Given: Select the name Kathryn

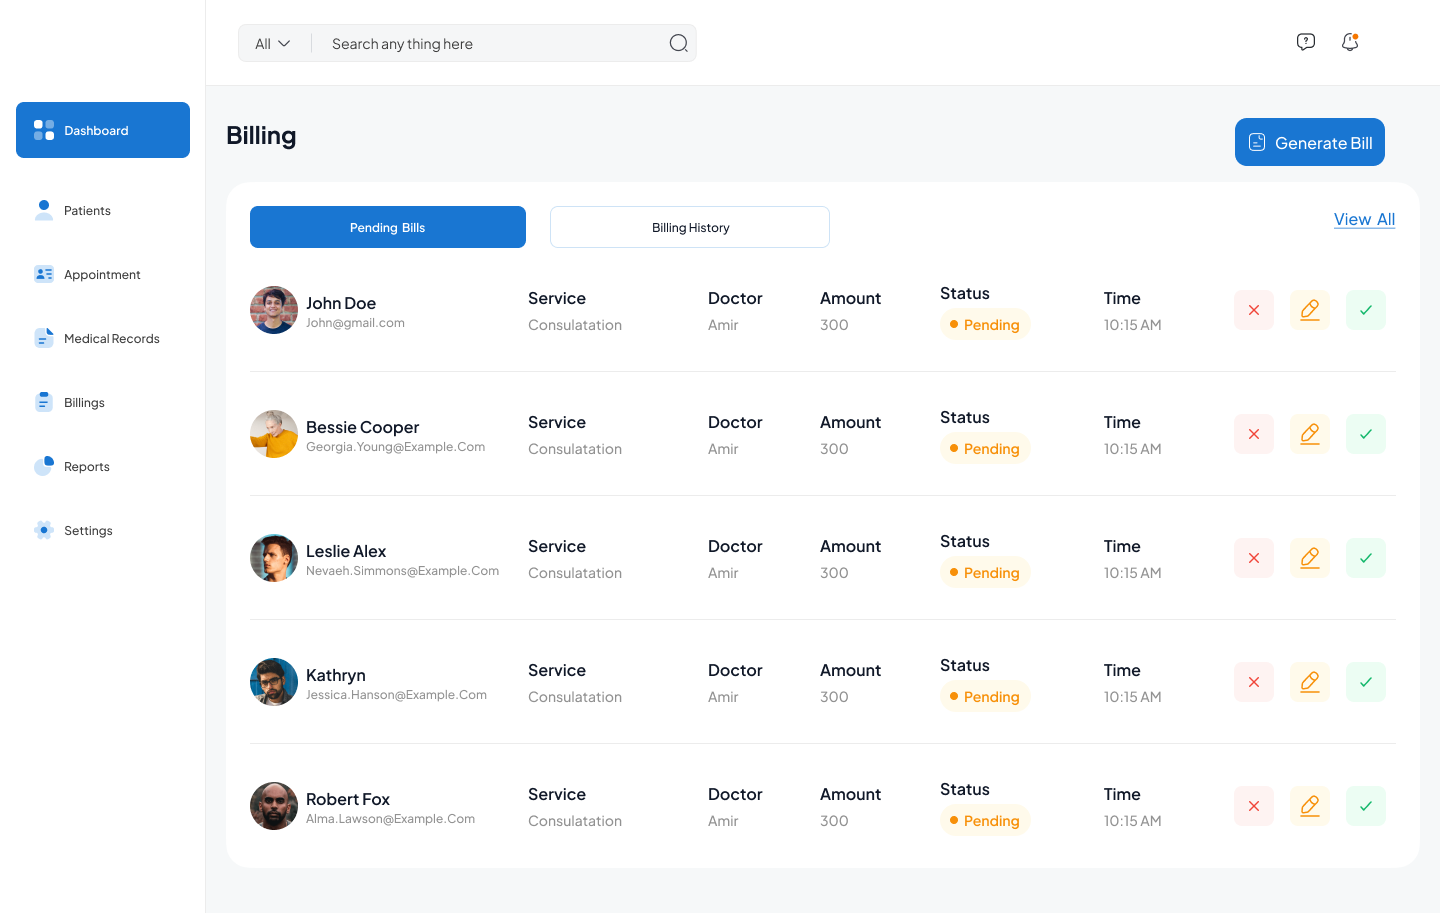Looking at the screenshot, I should 336,675.
